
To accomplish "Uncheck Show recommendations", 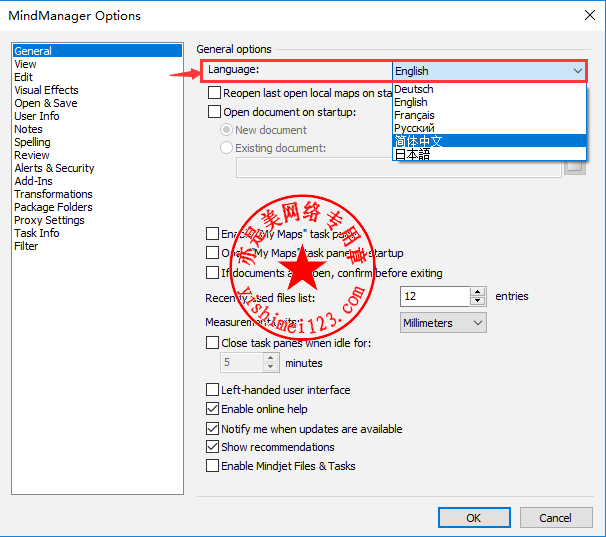I will [x=212, y=447].
